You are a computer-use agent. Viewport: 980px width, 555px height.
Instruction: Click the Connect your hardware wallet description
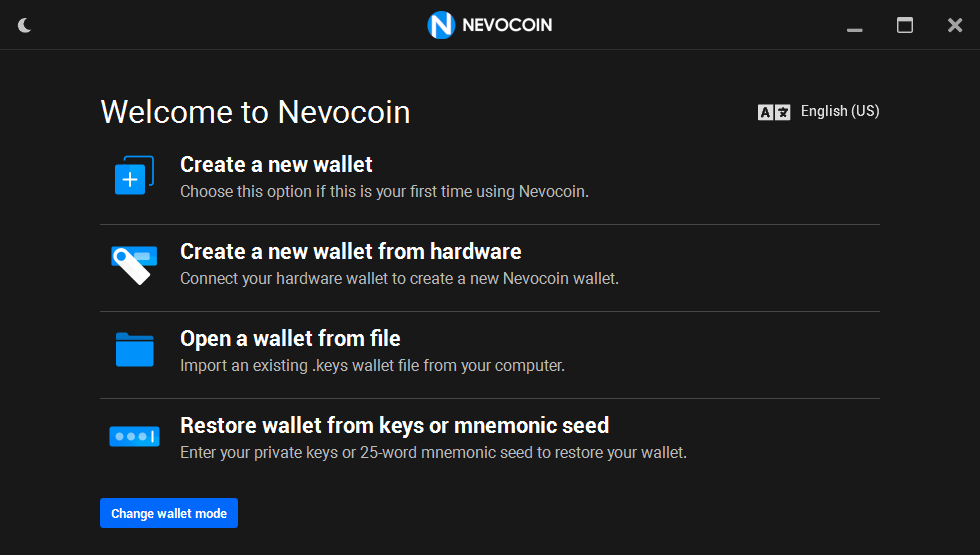399,278
